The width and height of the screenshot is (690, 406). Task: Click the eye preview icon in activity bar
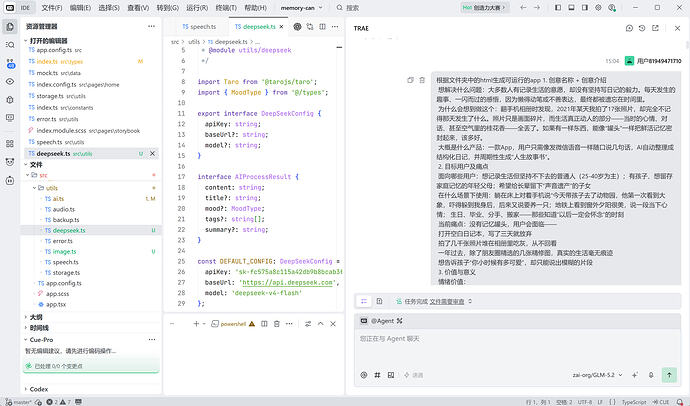[x=10, y=81]
